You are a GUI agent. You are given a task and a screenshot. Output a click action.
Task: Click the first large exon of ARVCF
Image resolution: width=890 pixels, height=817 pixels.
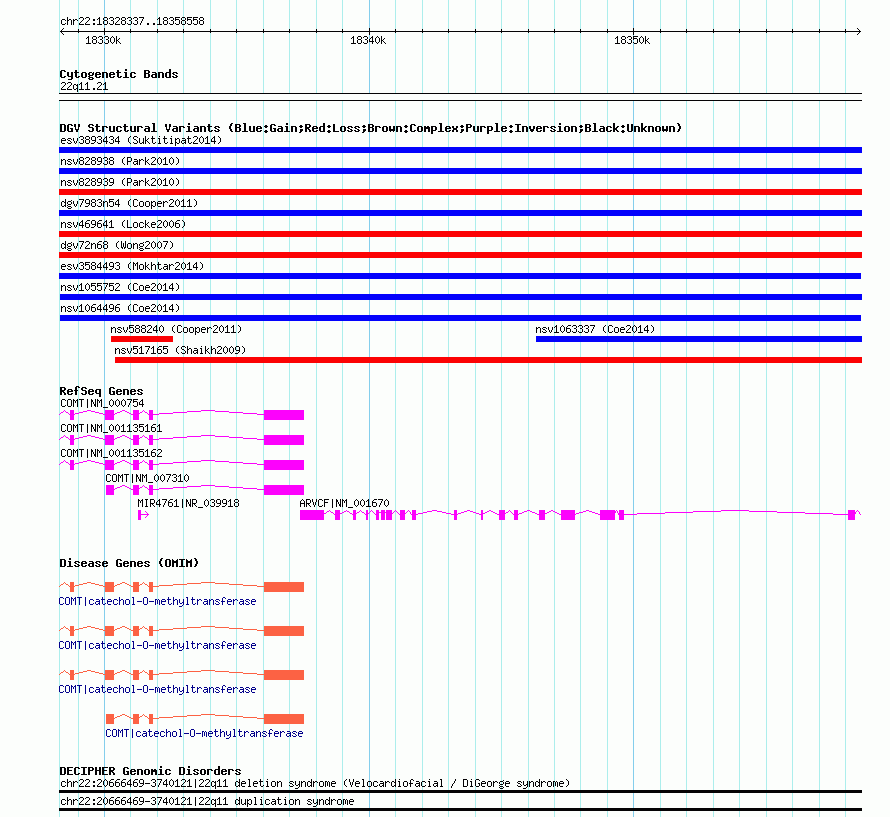click(312, 515)
